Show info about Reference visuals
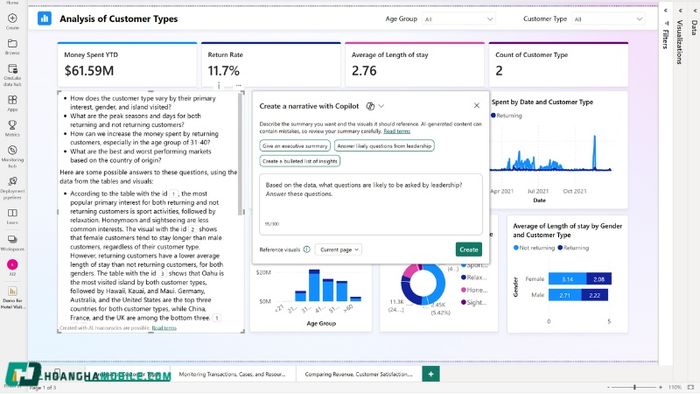The height and width of the screenshot is (394, 700). point(307,249)
